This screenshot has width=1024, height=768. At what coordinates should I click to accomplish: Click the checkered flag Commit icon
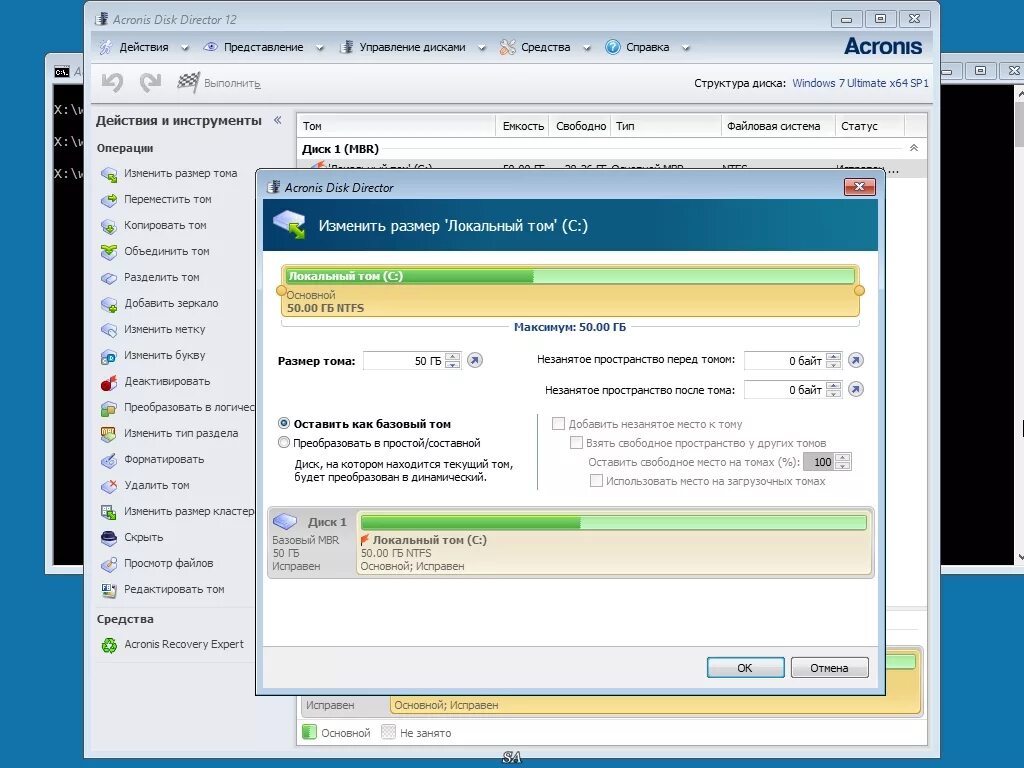pyautogui.click(x=188, y=82)
